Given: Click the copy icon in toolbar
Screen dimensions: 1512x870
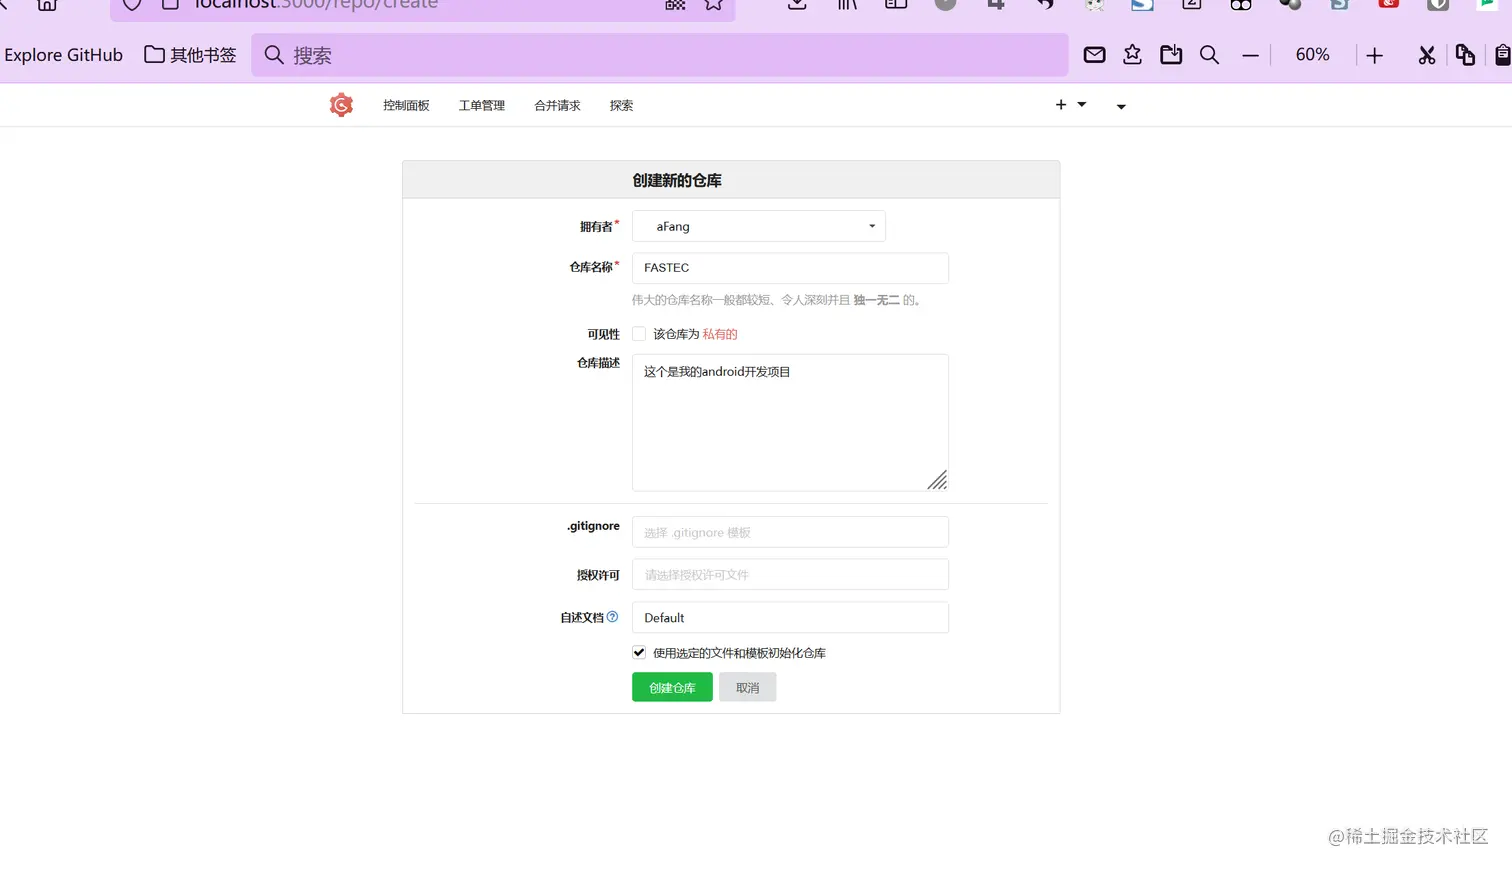Looking at the screenshot, I should click(x=1465, y=55).
